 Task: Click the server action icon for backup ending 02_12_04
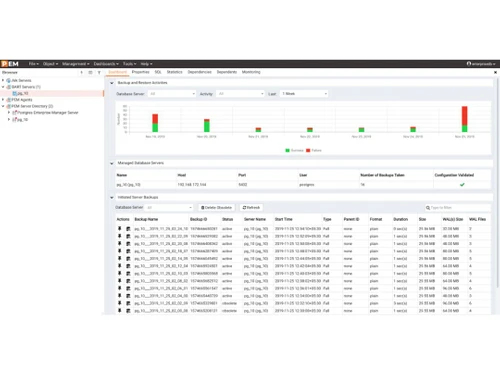coord(128,266)
